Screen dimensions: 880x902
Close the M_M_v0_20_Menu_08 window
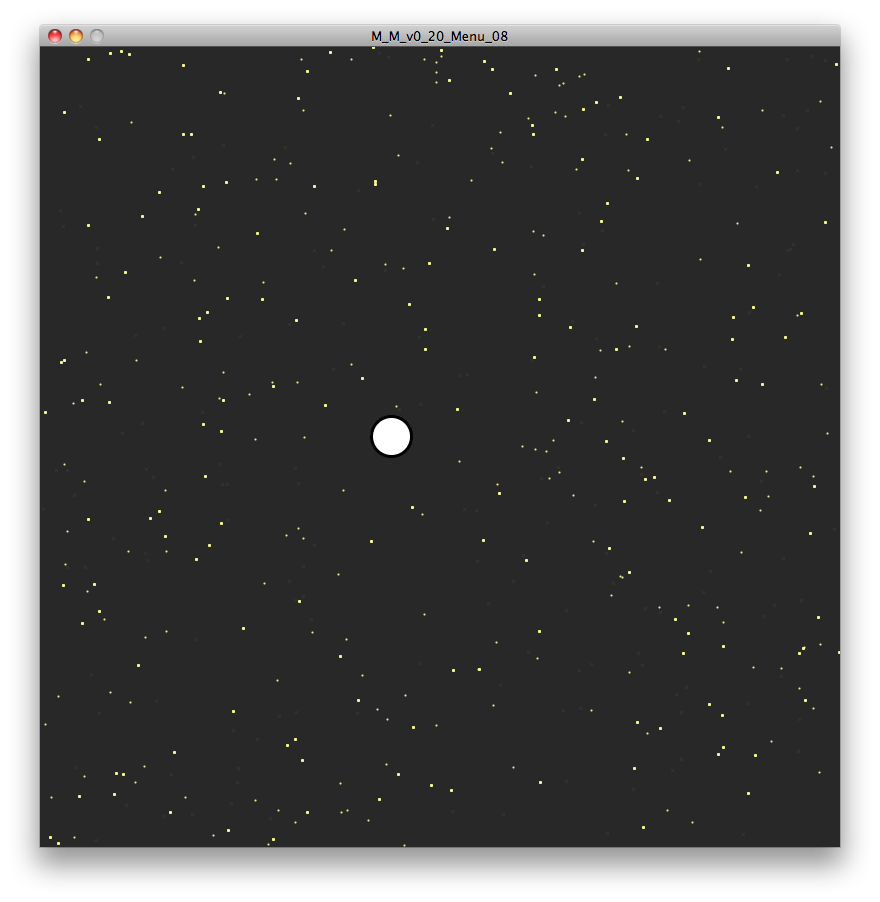click(x=55, y=36)
